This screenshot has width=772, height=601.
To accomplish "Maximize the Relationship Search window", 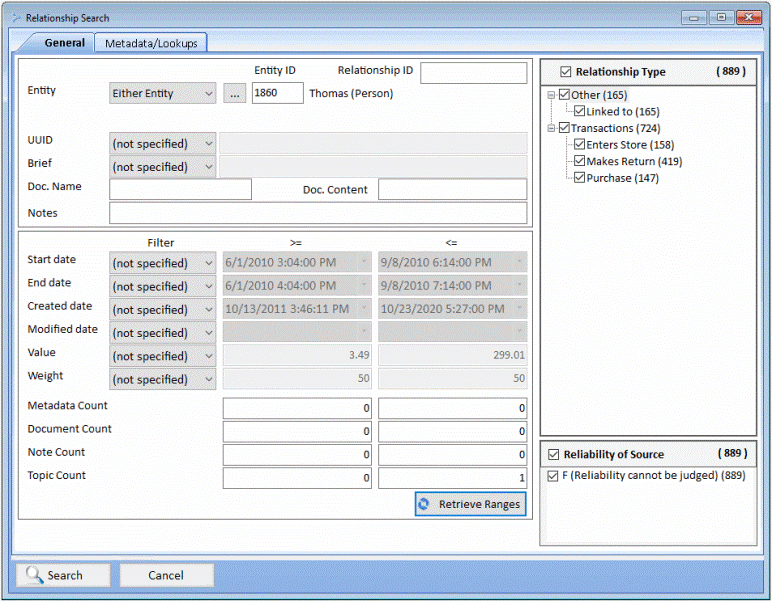I will pos(720,17).
